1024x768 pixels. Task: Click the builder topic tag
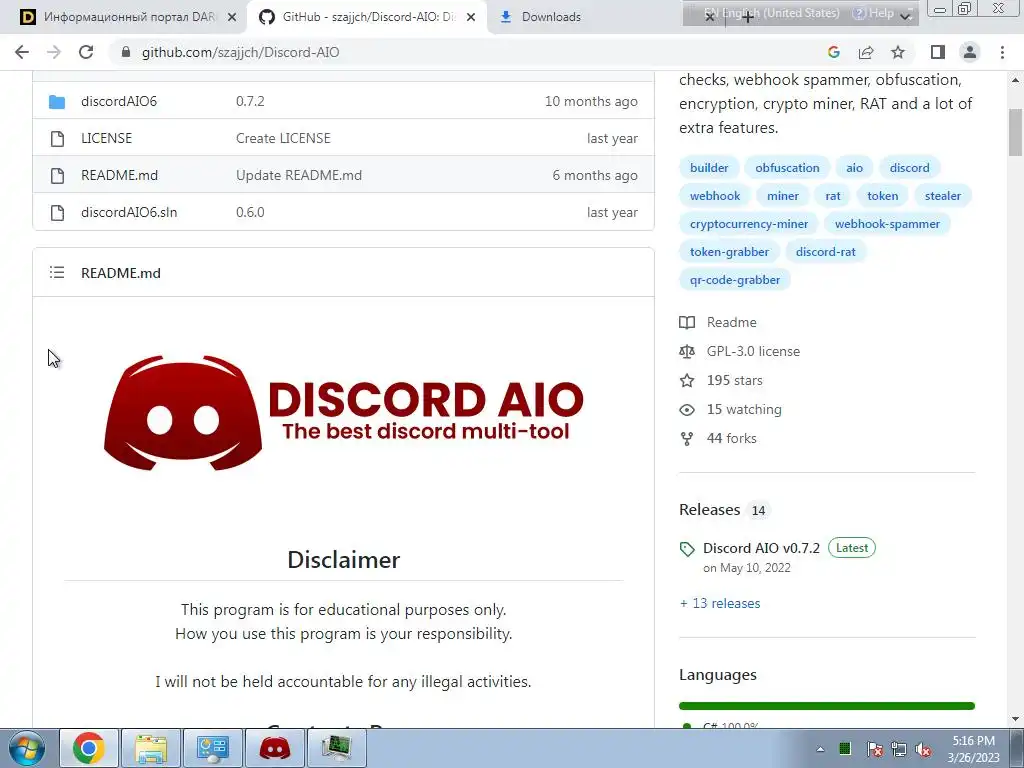click(x=709, y=168)
